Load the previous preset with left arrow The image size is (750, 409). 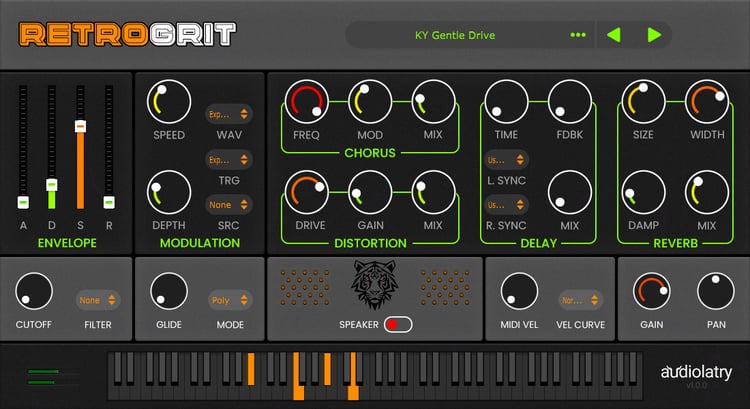click(x=614, y=35)
